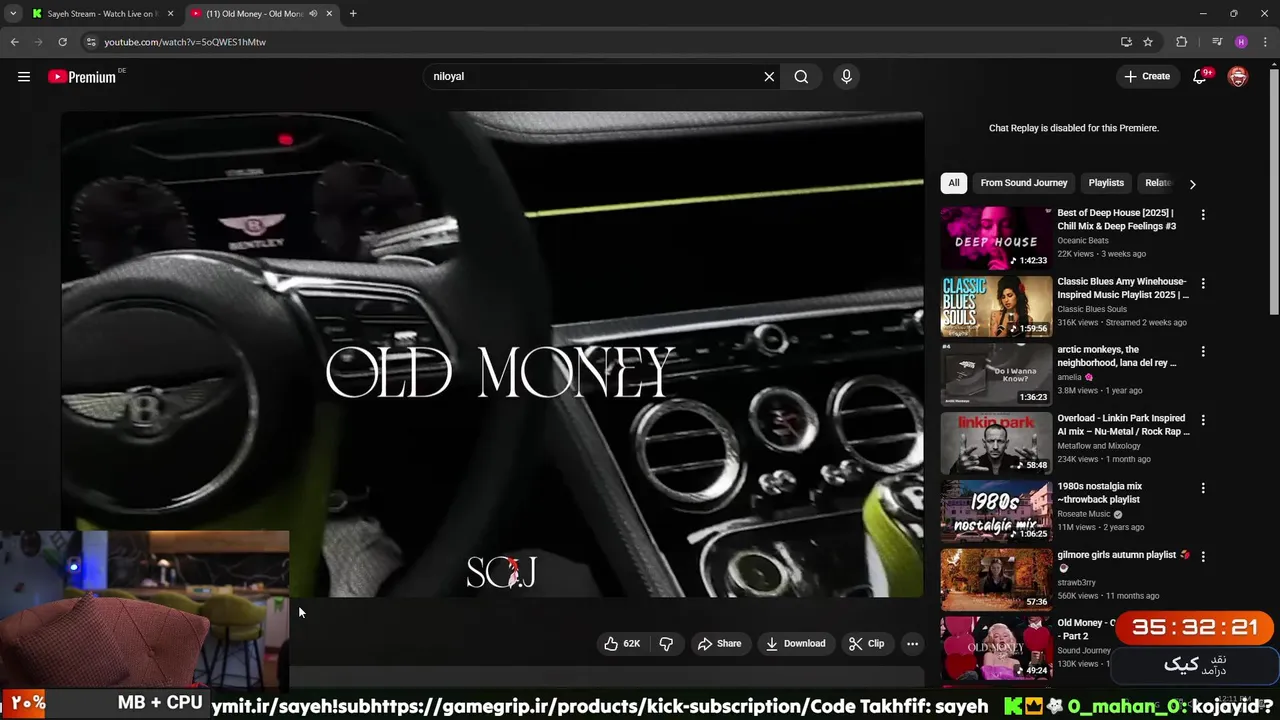The height and width of the screenshot is (720, 1280).
Task: Open gilmore girls autumn thumbnail
Action: click(x=996, y=578)
